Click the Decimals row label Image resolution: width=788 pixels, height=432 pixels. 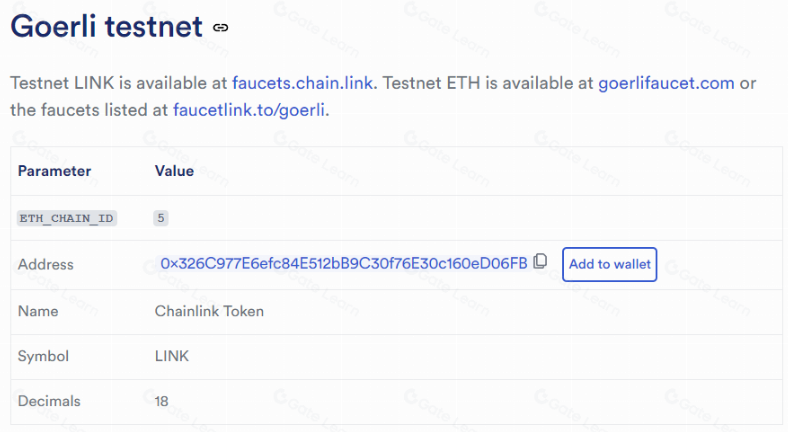tap(49, 401)
